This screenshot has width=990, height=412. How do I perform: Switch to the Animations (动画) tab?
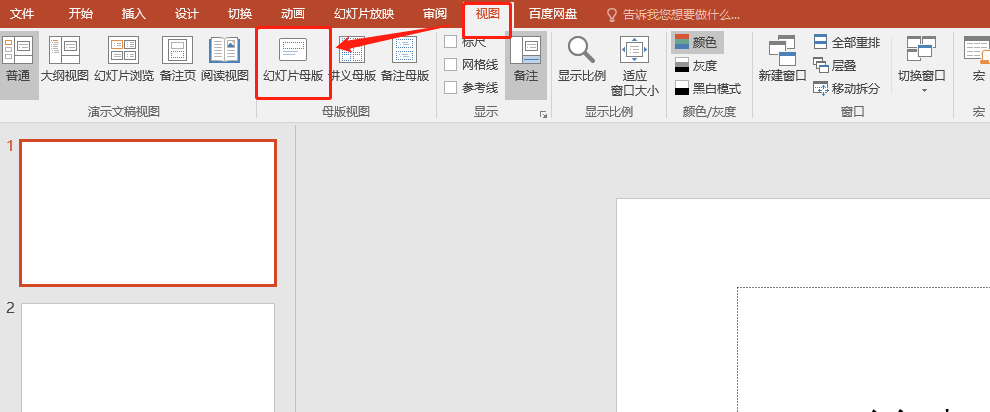[x=292, y=14]
